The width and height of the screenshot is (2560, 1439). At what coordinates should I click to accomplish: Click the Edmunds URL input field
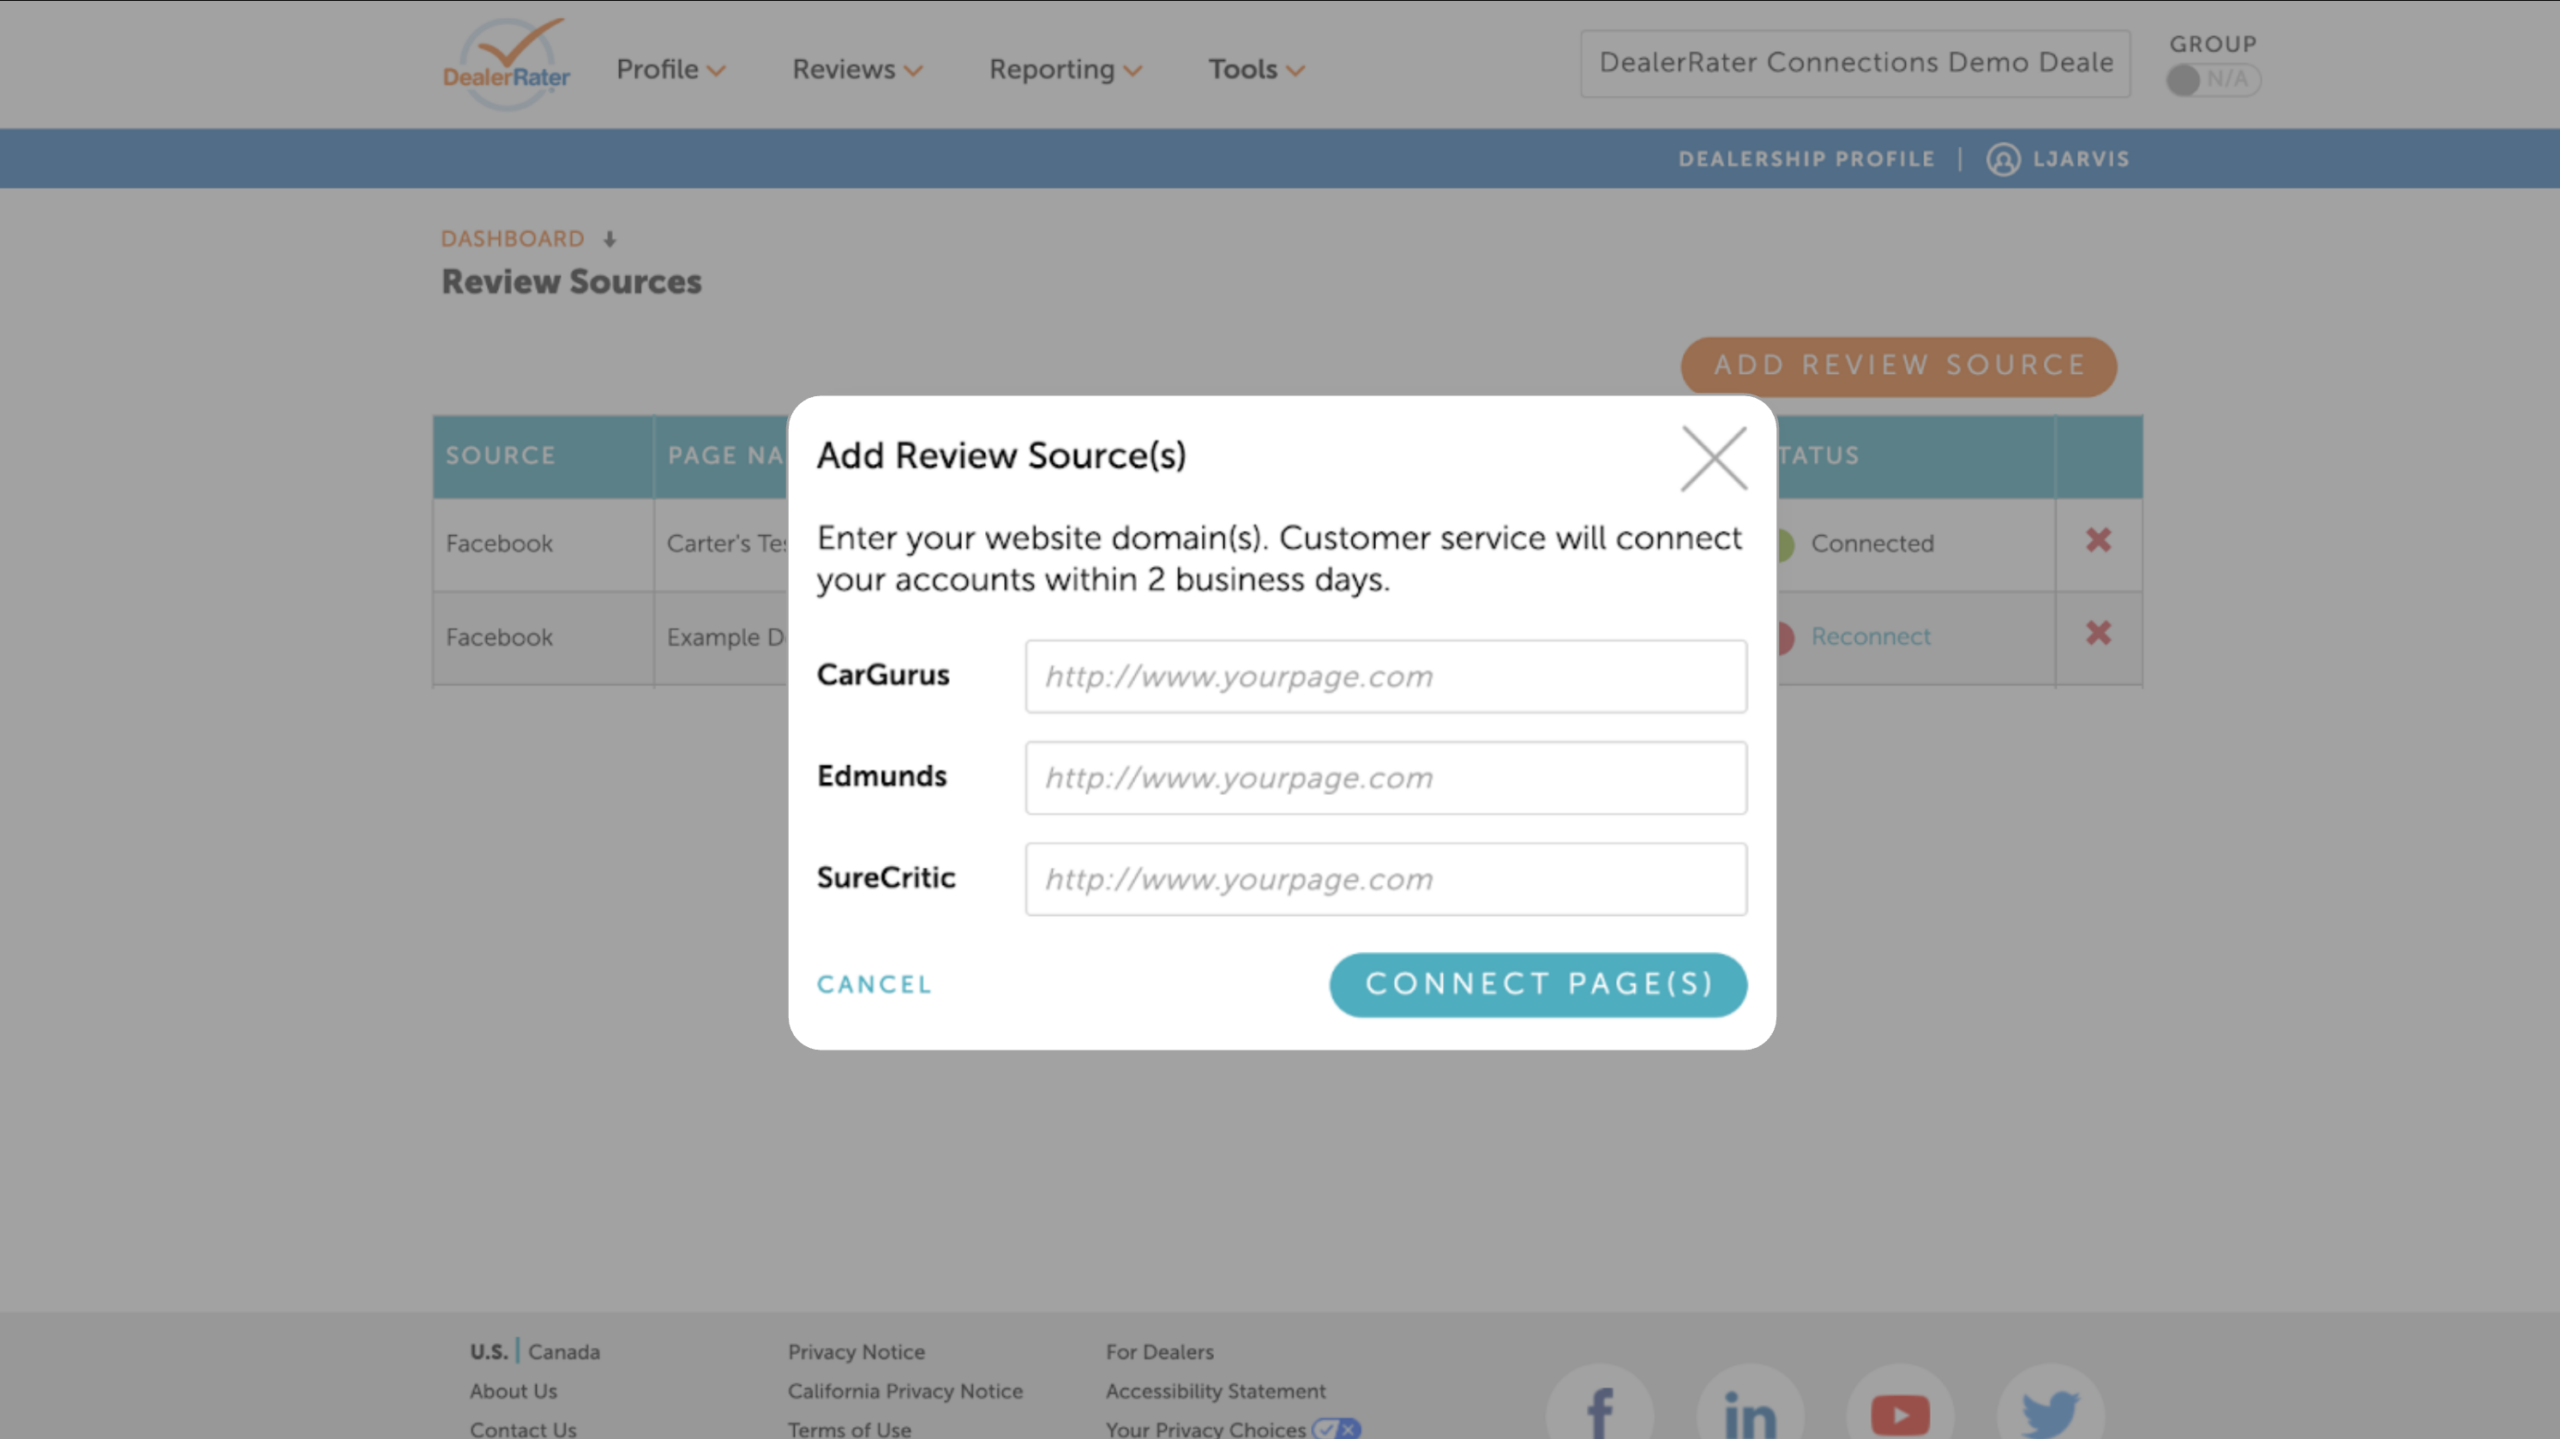(1386, 778)
